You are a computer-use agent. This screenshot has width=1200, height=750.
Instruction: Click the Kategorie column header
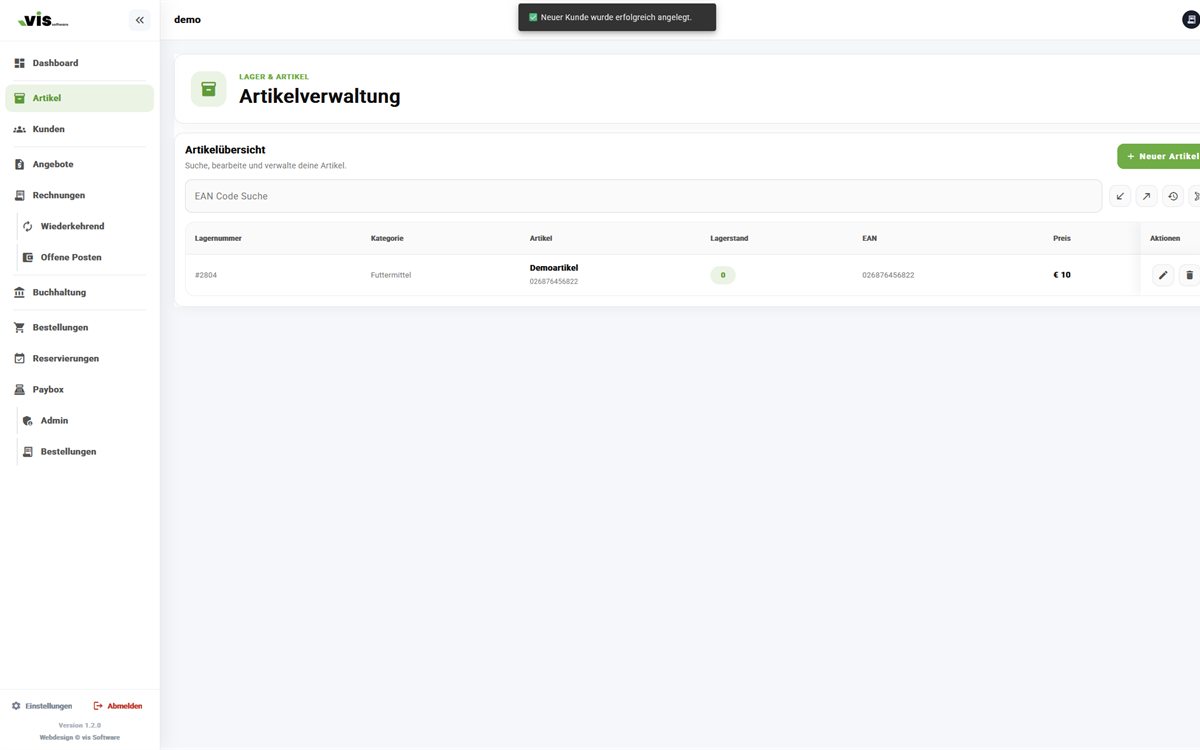[x=387, y=238]
